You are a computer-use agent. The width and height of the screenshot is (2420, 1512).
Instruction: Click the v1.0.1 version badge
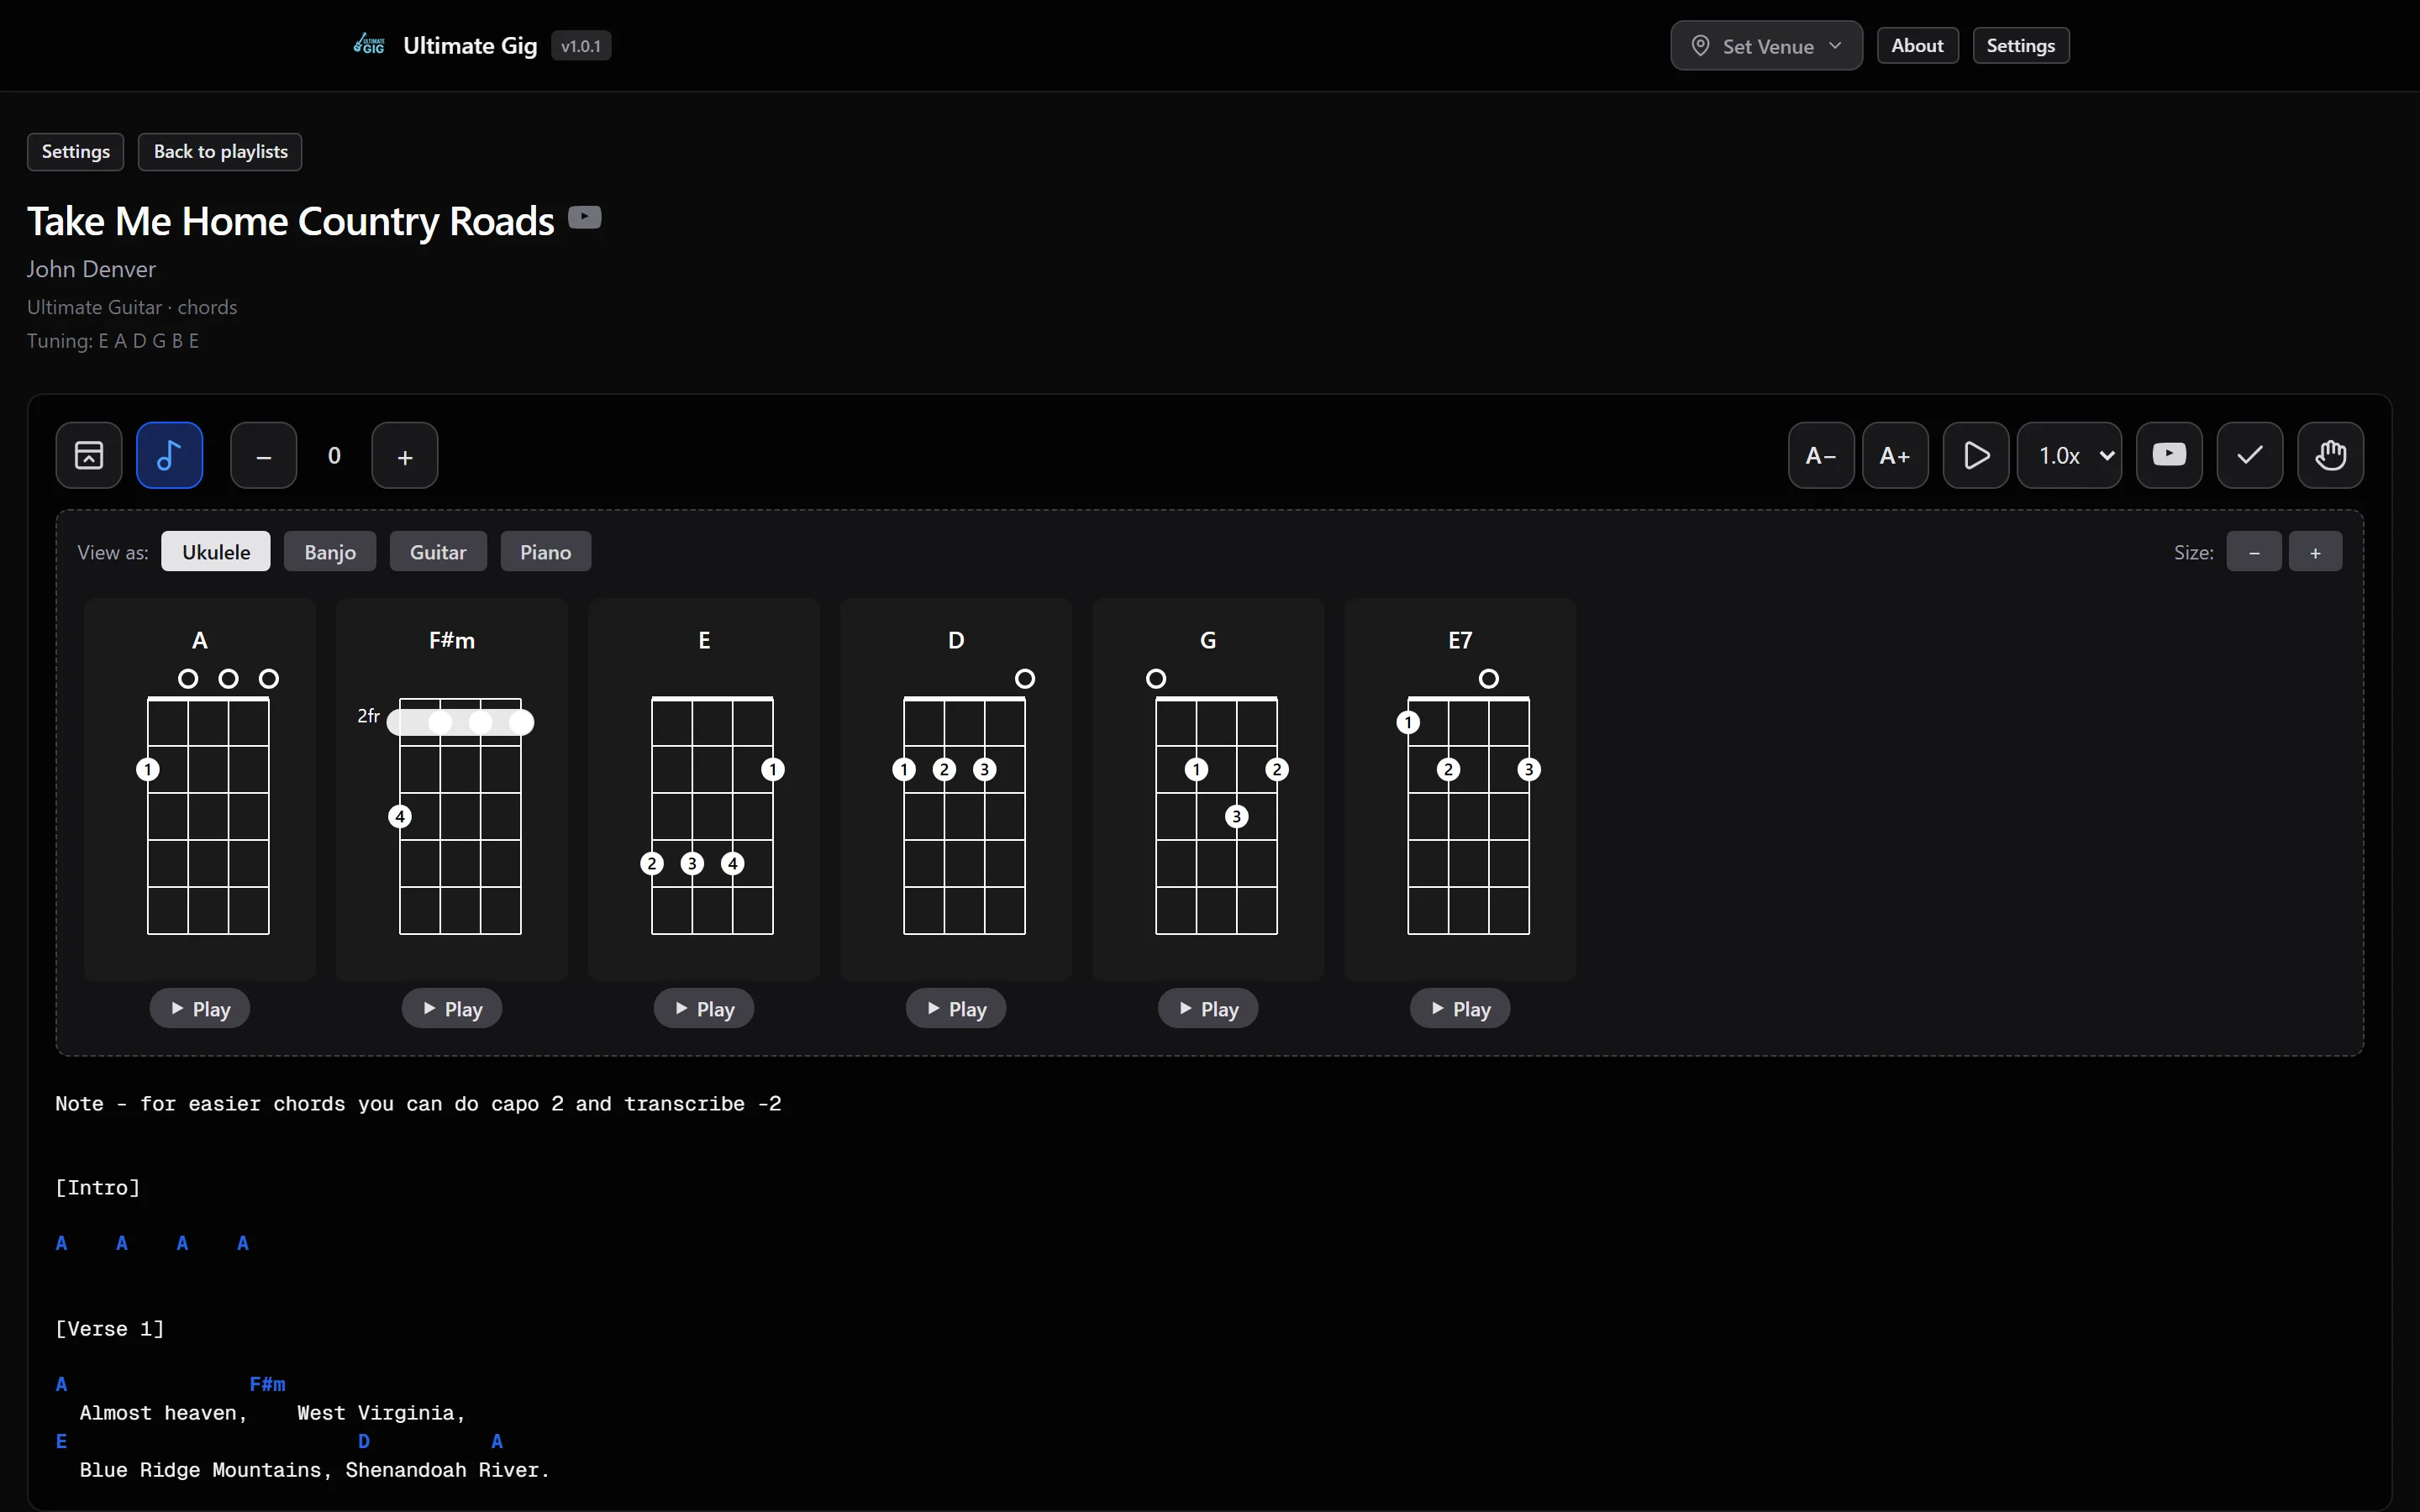pyautogui.click(x=581, y=46)
